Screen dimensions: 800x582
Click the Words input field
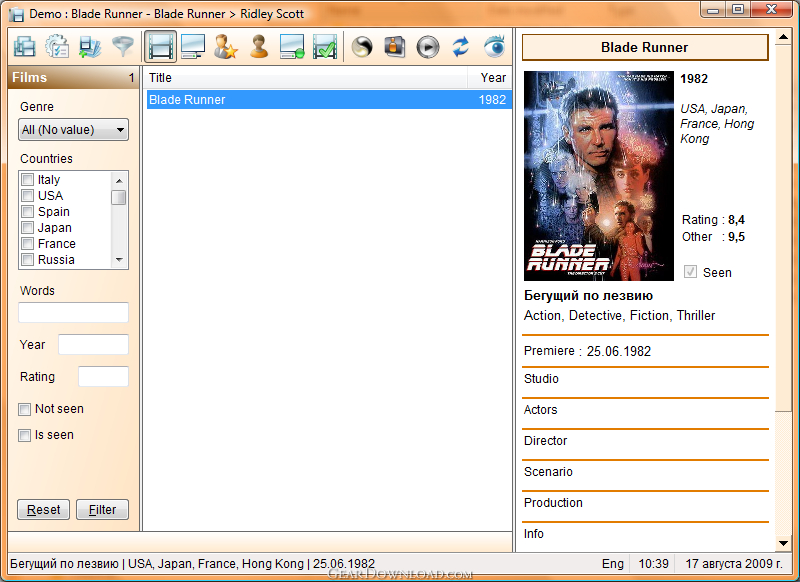click(73, 312)
